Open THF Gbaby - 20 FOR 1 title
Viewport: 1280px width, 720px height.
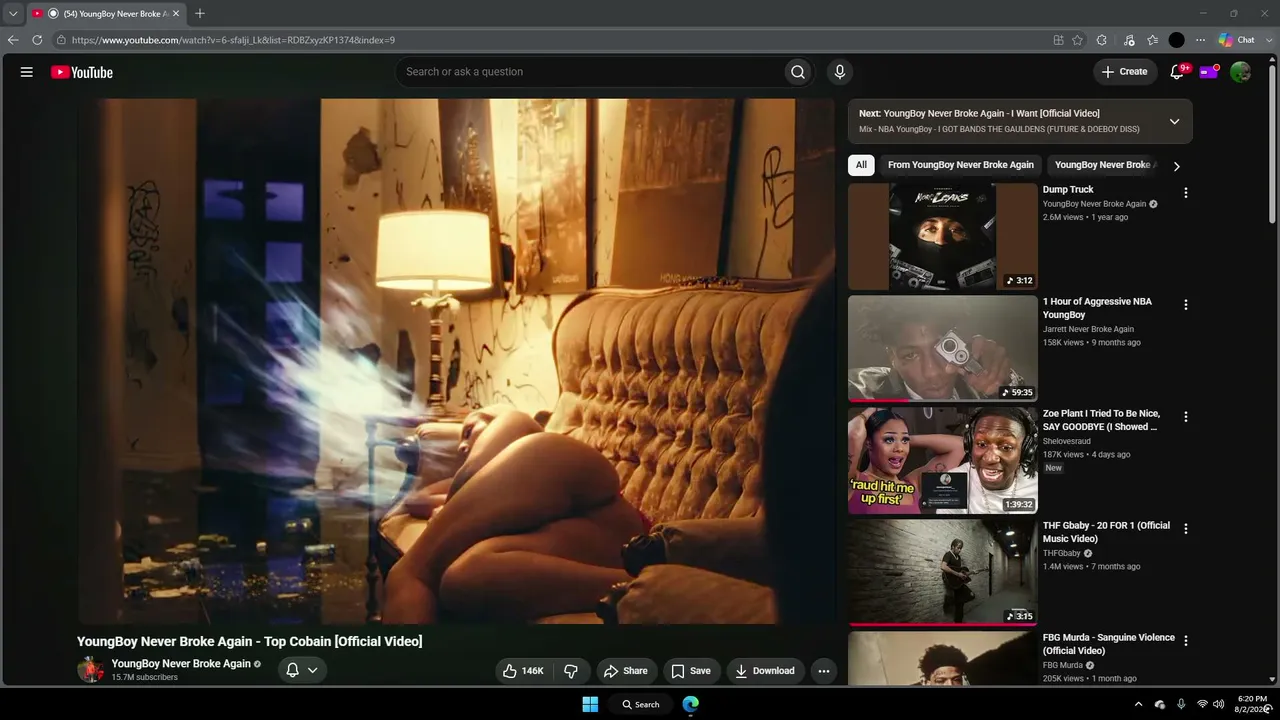click(x=1106, y=532)
